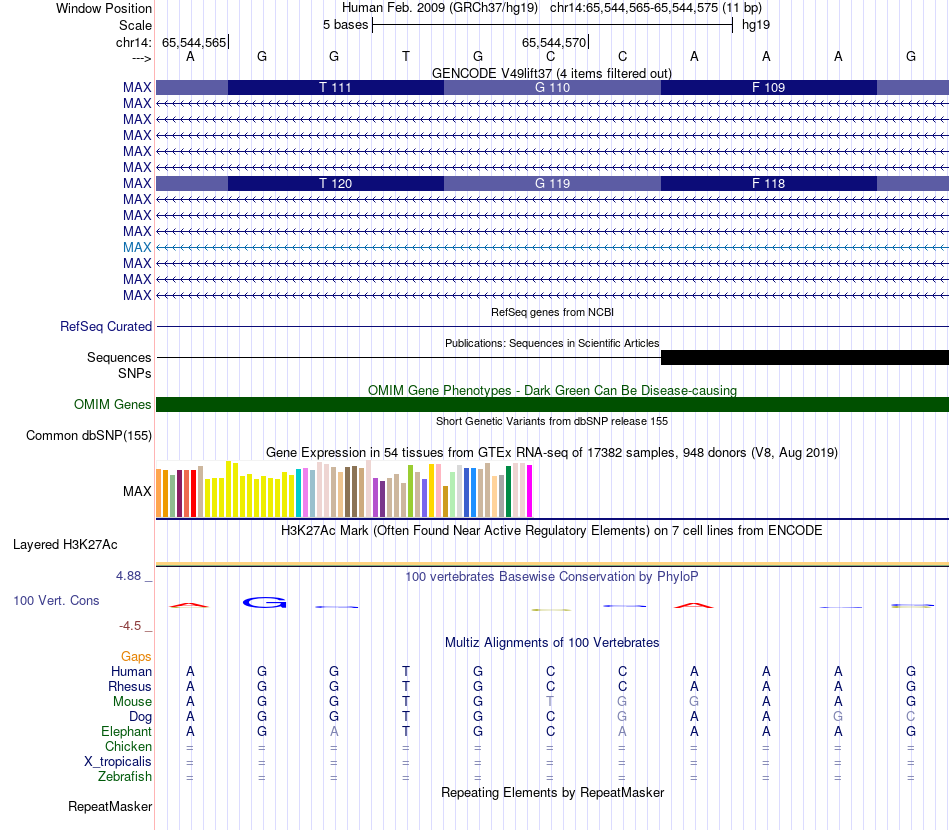Open the Common dbSNP(155) track label
Viewport: 950px width, 830px height.
pyautogui.click(x=89, y=436)
